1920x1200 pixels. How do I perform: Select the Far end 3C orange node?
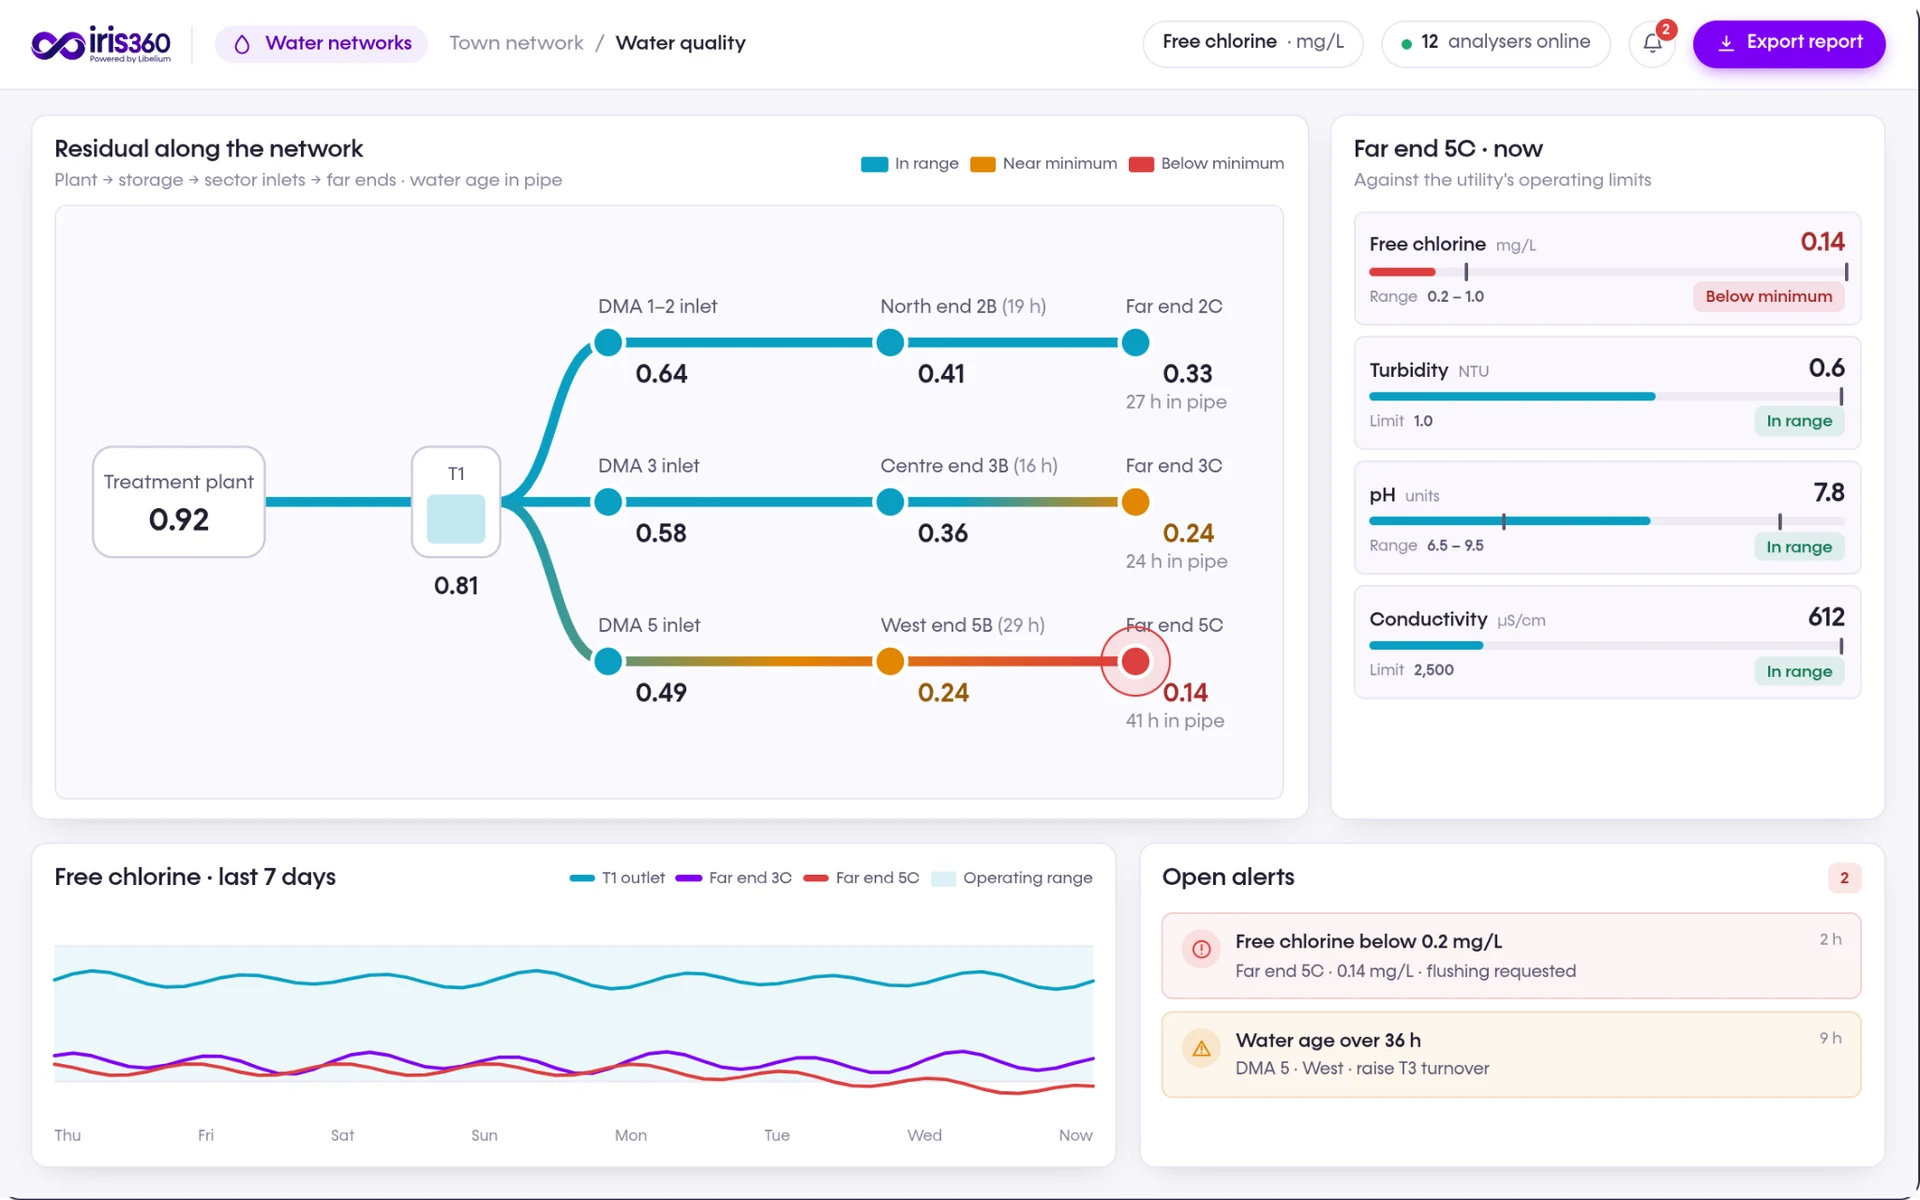(1135, 502)
